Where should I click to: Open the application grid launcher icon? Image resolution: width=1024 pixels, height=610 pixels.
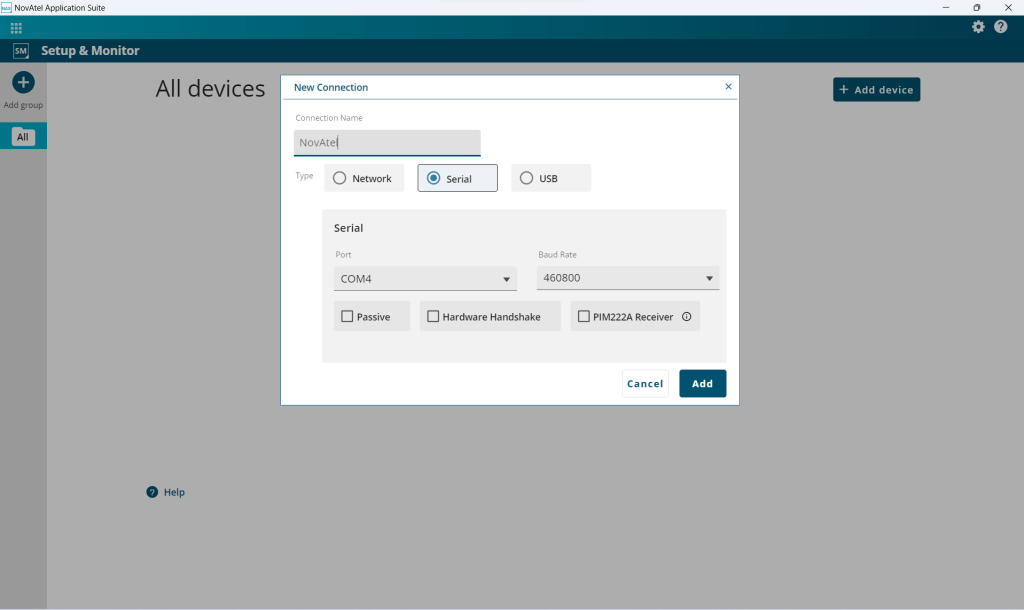click(16, 28)
